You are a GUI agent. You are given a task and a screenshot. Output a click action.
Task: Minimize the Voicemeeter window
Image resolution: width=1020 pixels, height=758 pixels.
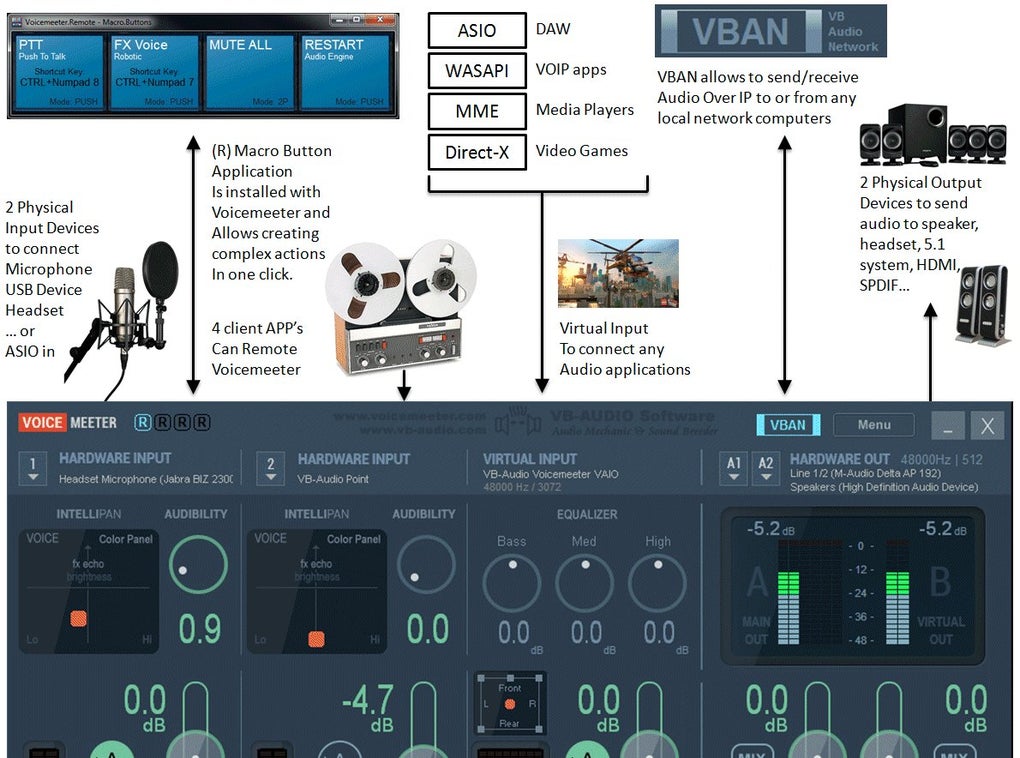(x=948, y=426)
